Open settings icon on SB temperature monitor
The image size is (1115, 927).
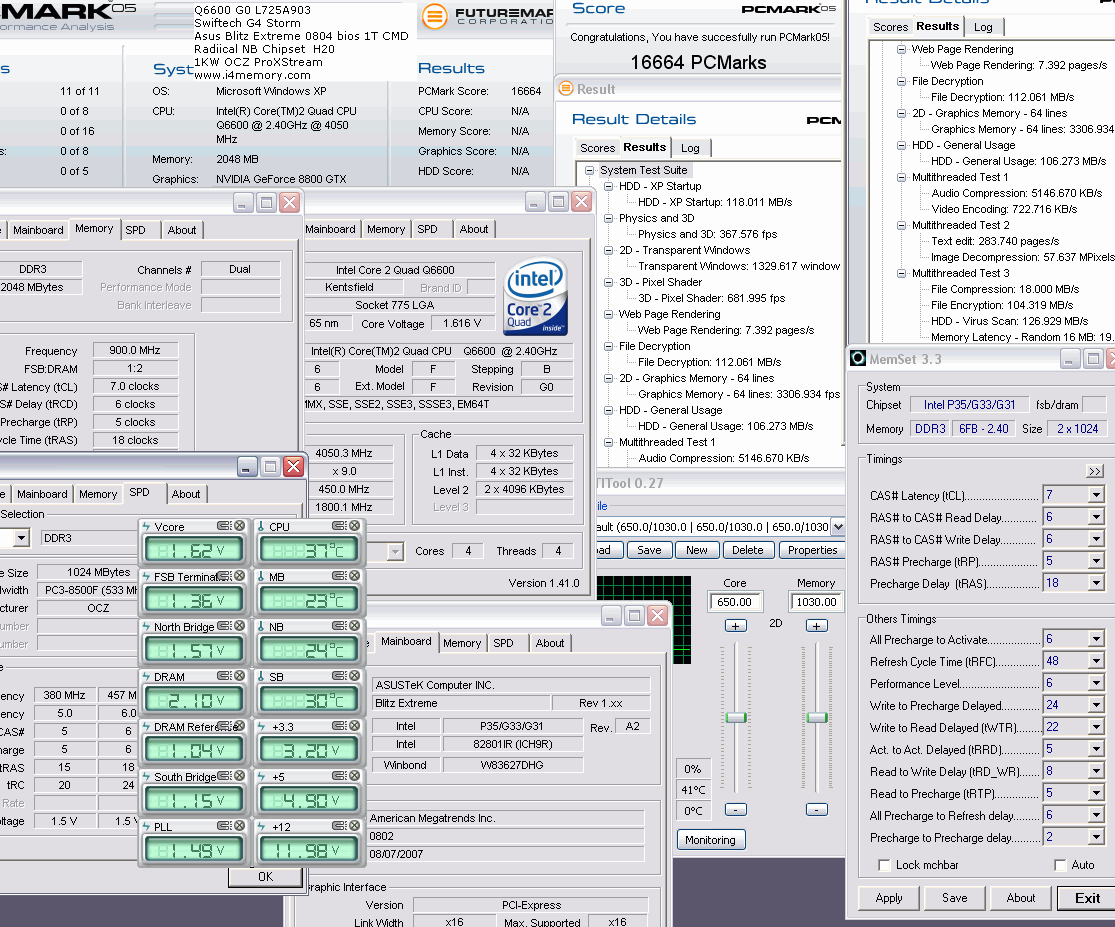[x=339, y=676]
